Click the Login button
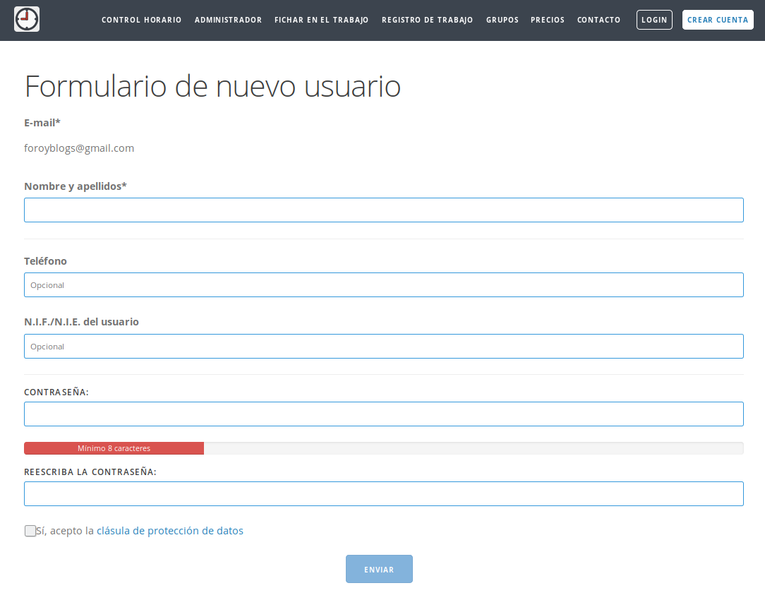 [654, 20]
